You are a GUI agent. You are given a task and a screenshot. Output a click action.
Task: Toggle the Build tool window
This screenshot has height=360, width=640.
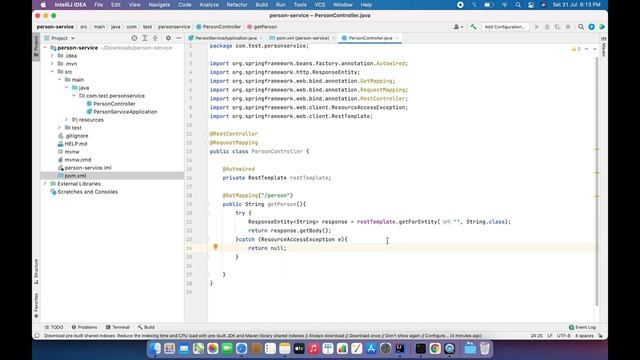pos(146,327)
